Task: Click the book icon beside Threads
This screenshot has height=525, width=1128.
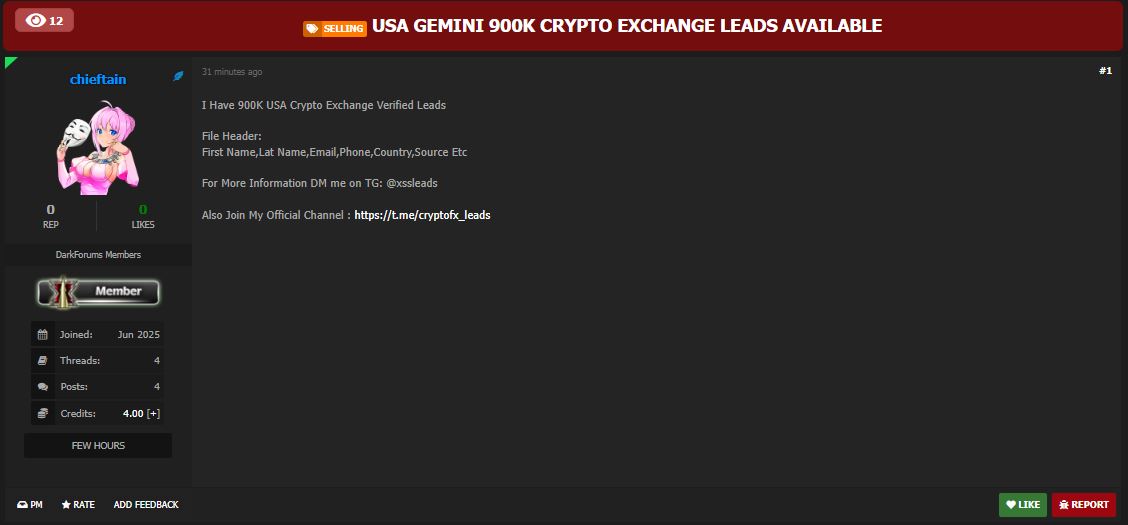Action: coord(43,360)
